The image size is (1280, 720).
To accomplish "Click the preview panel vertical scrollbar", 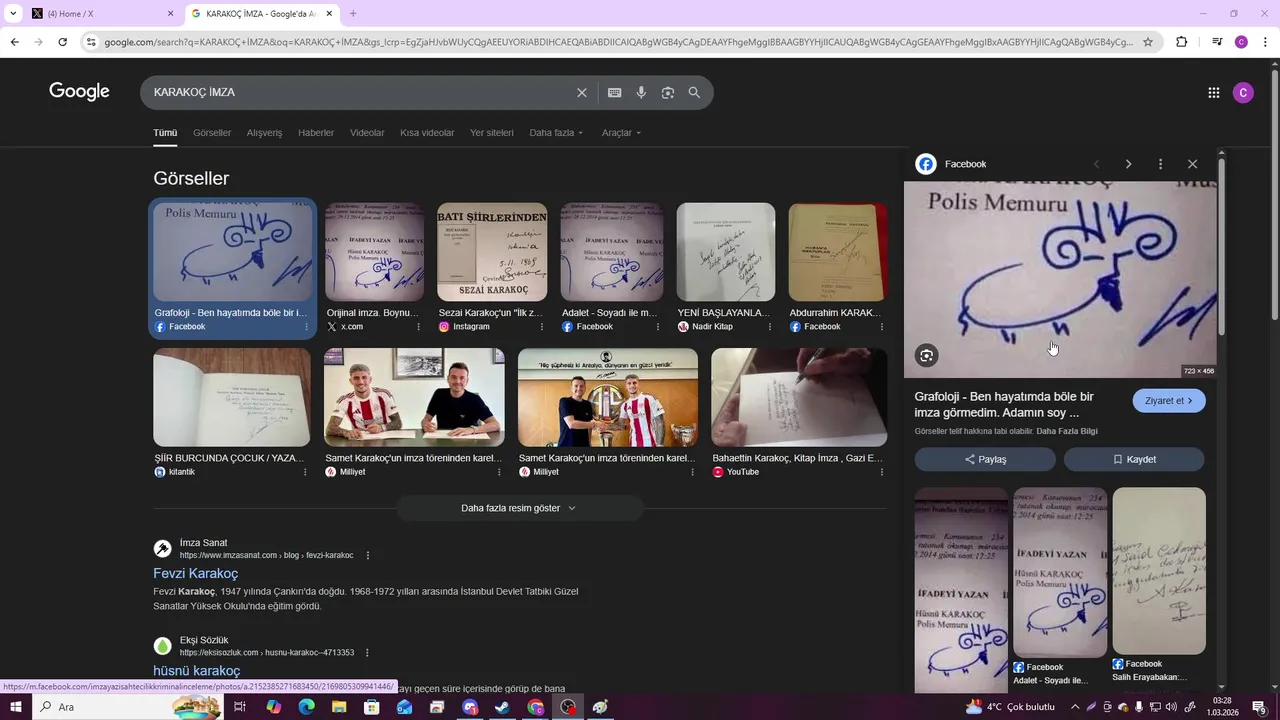I will pyautogui.click(x=1221, y=245).
